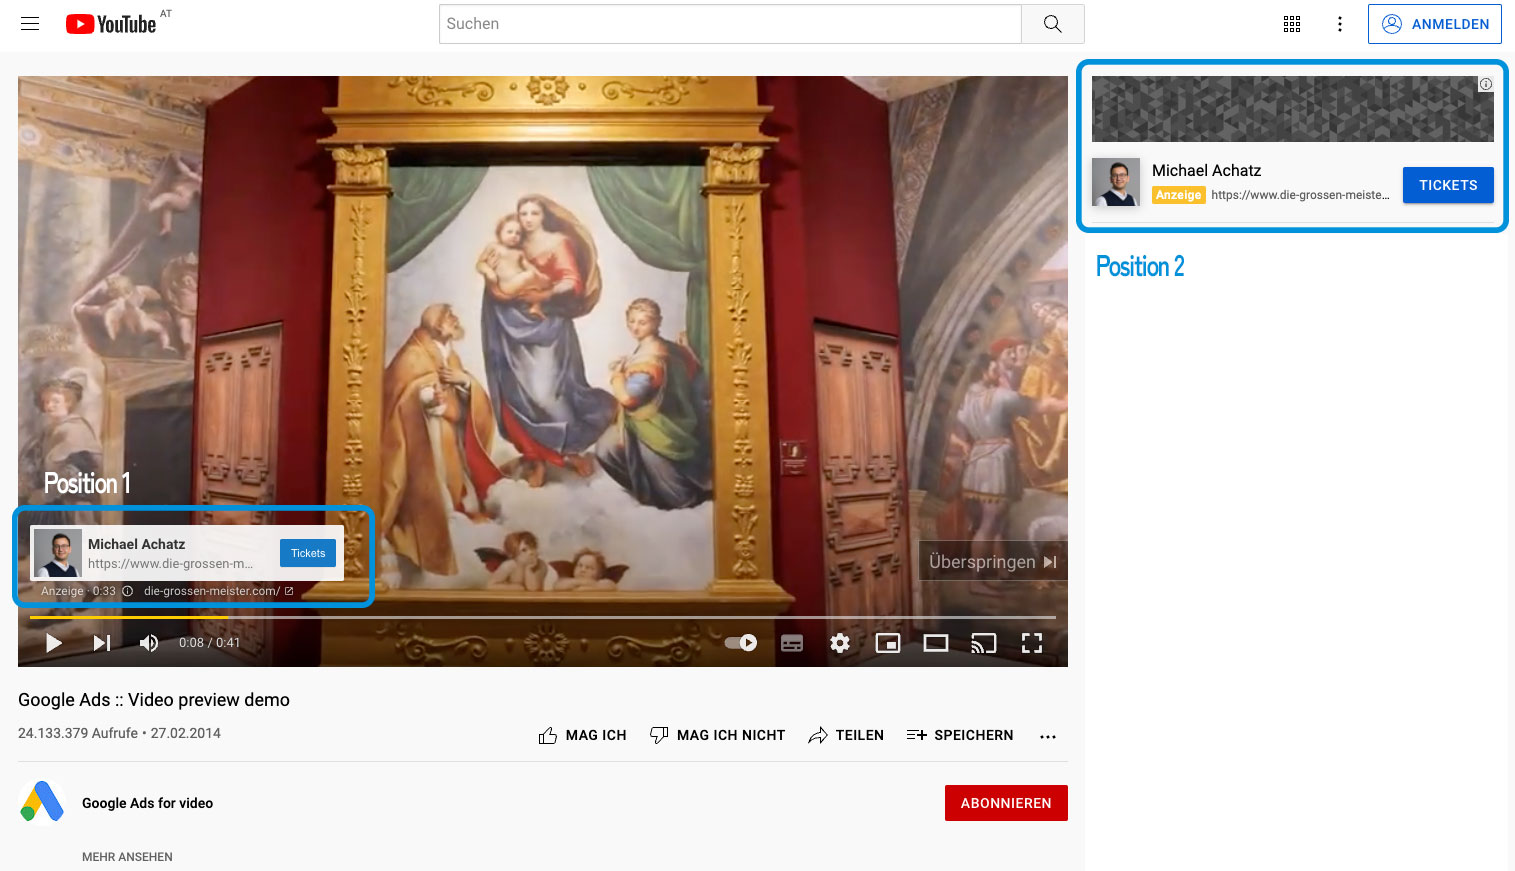1515x871 pixels.
Task: Play the video
Action: [54, 643]
